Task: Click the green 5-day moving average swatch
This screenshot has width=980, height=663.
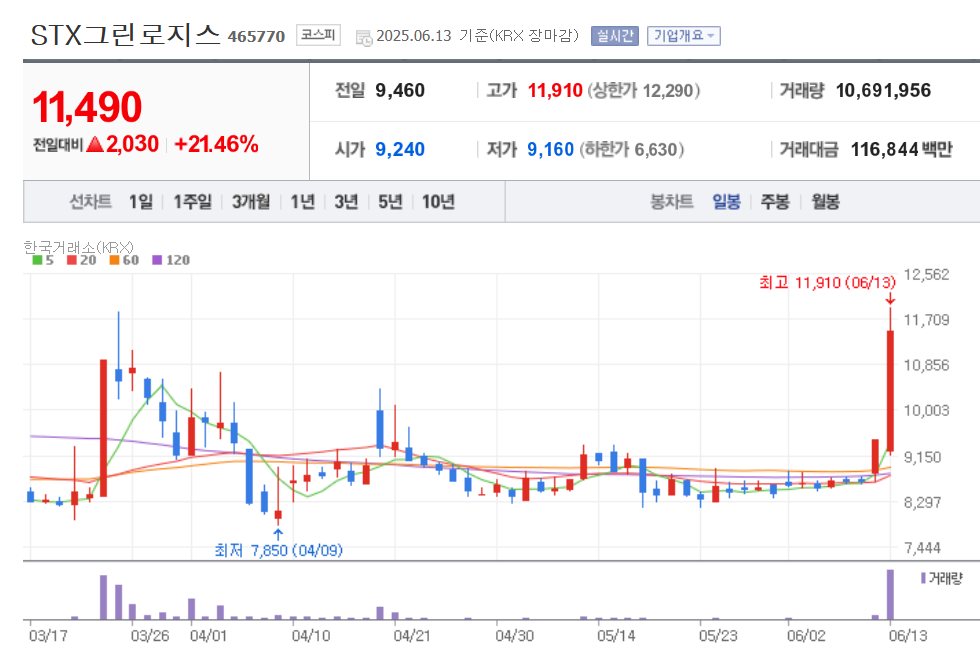Action: click(38, 260)
